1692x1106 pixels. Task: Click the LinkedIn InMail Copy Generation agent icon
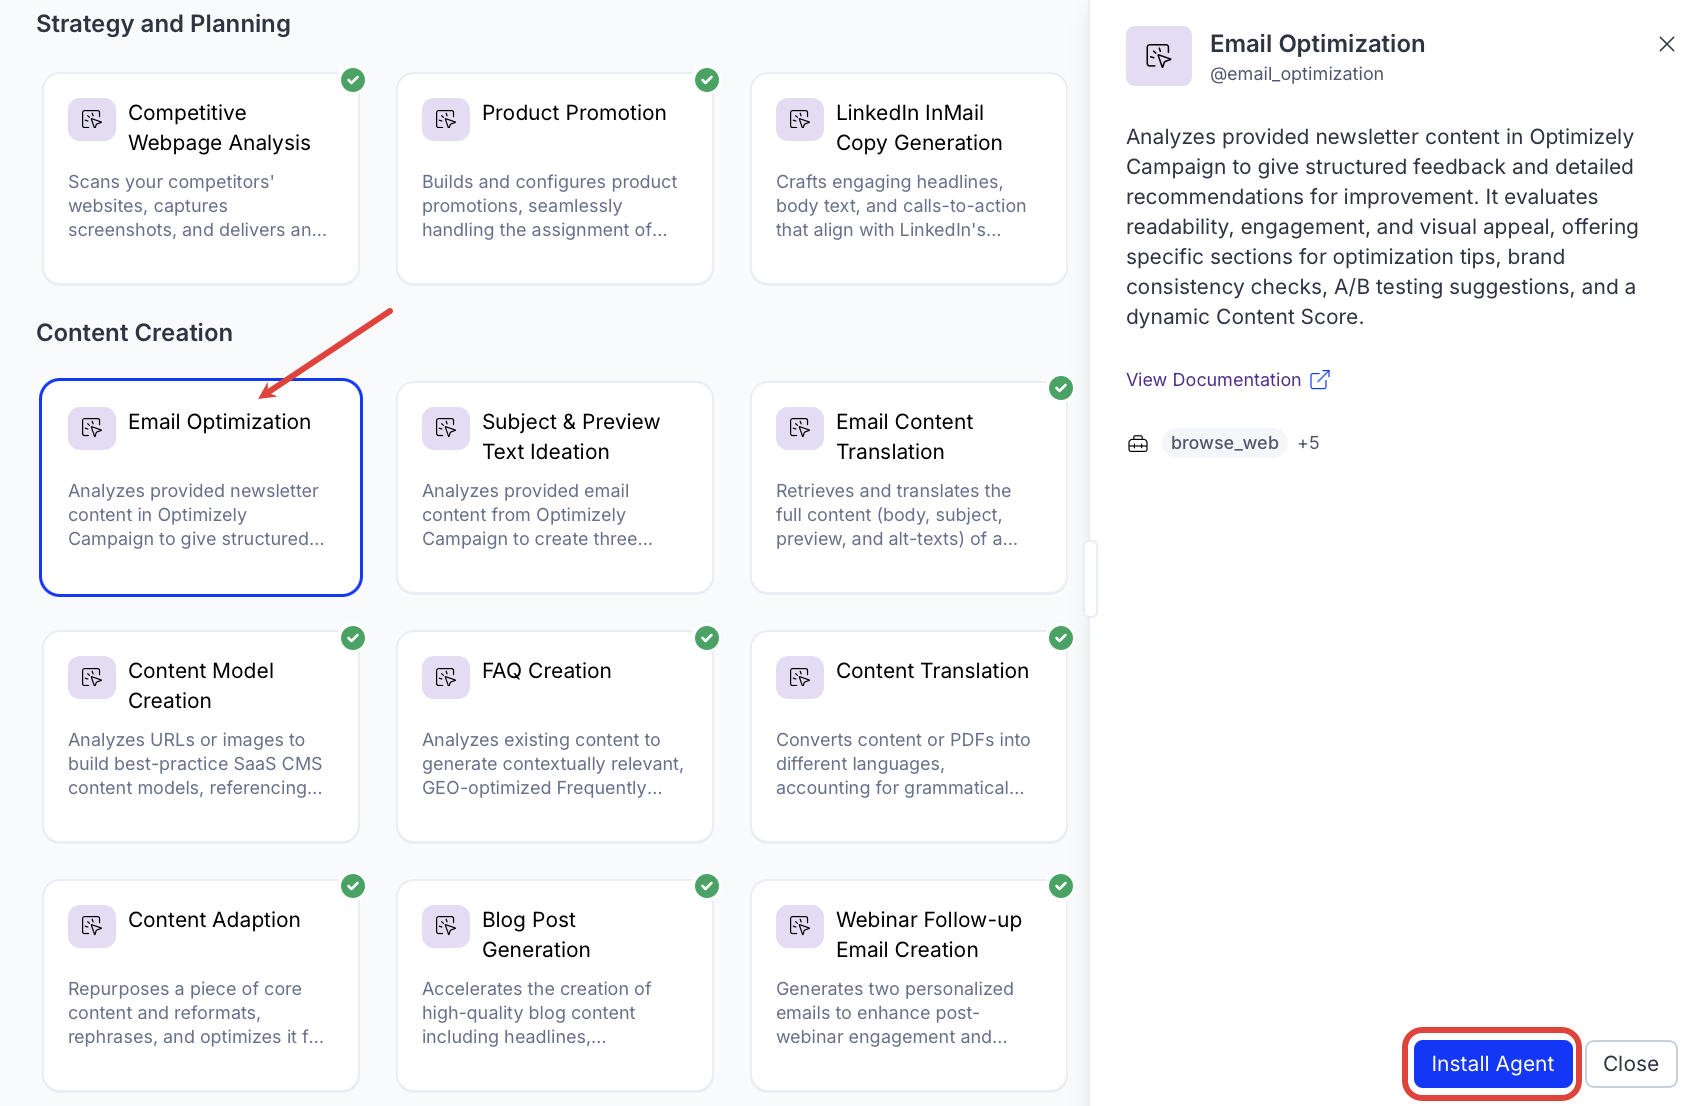[x=799, y=119]
